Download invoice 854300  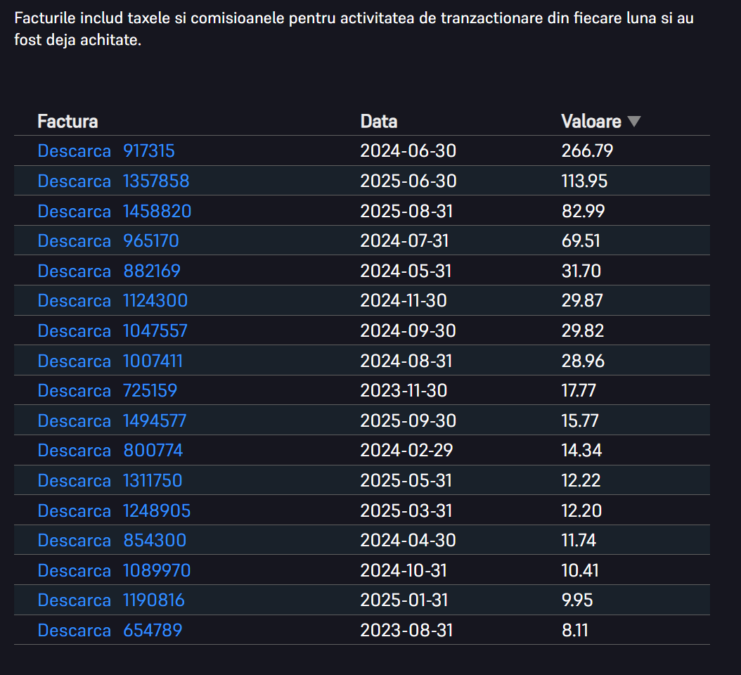click(x=74, y=541)
